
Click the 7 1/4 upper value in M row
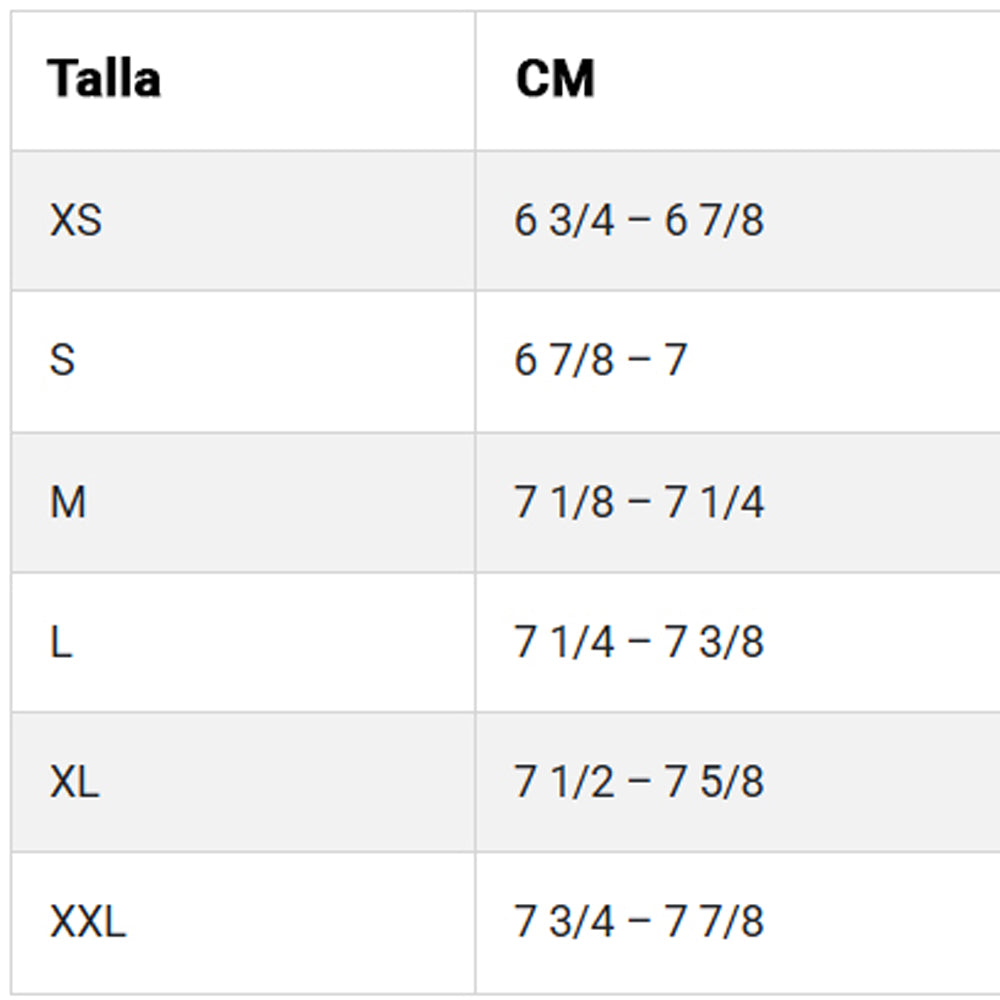coord(714,501)
